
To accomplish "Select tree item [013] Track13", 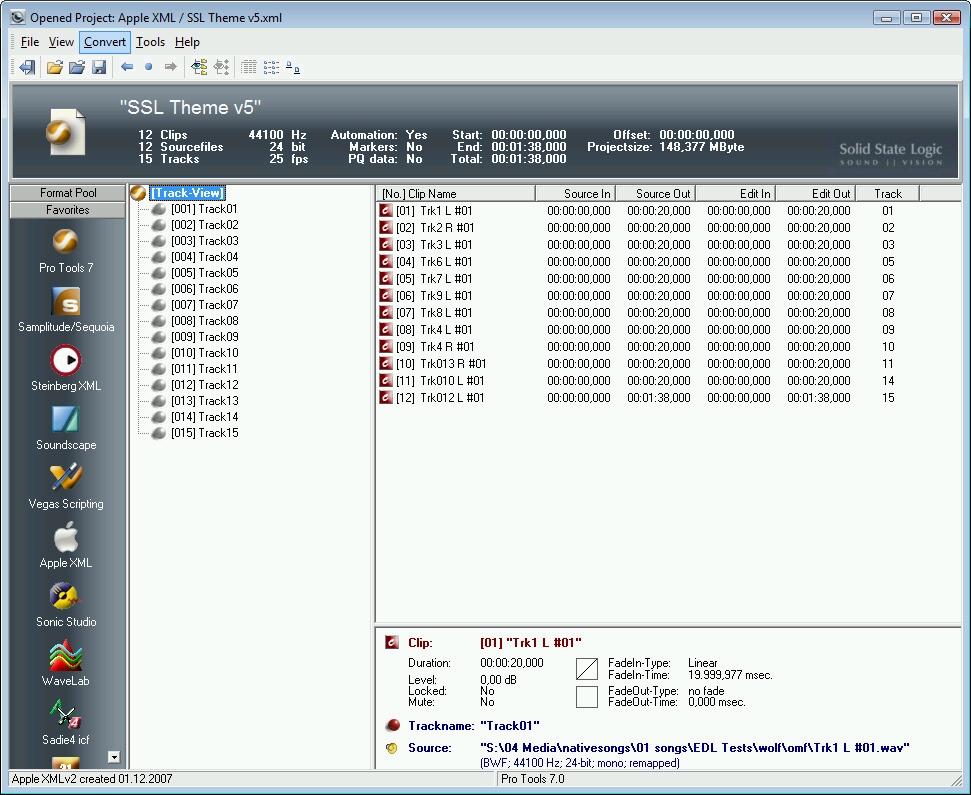I will coord(204,401).
